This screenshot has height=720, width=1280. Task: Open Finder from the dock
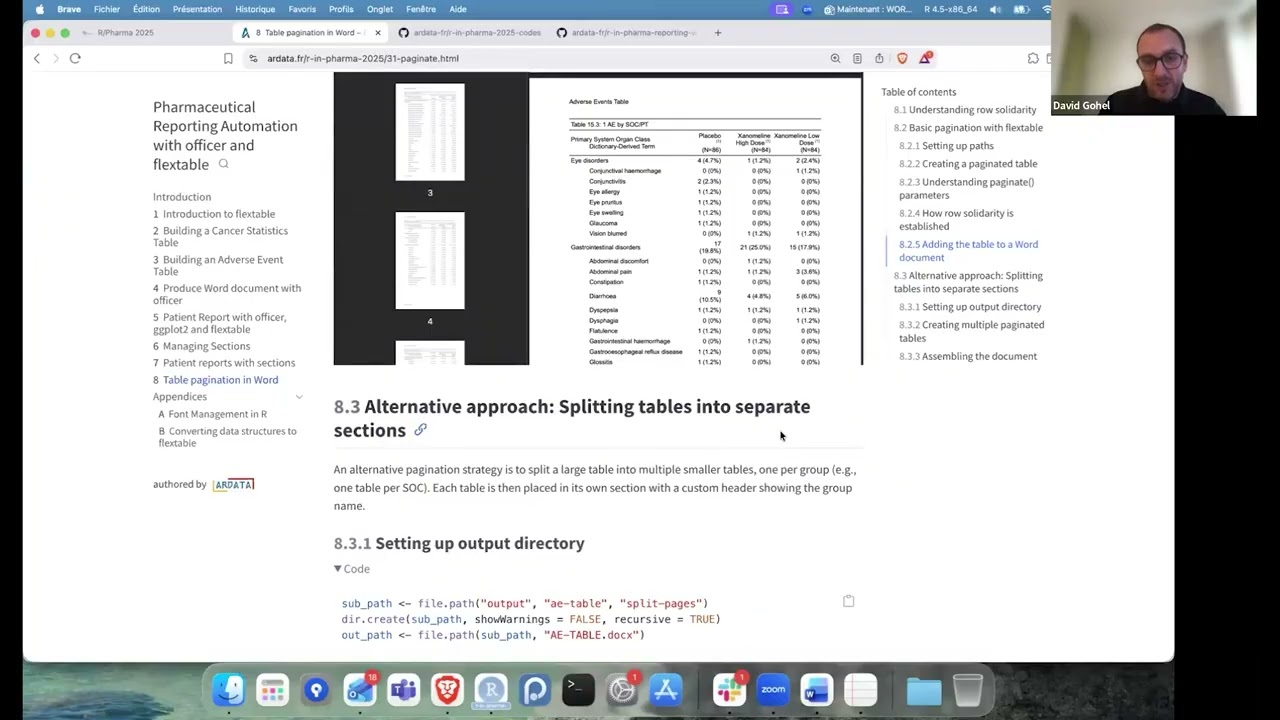tap(229, 690)
